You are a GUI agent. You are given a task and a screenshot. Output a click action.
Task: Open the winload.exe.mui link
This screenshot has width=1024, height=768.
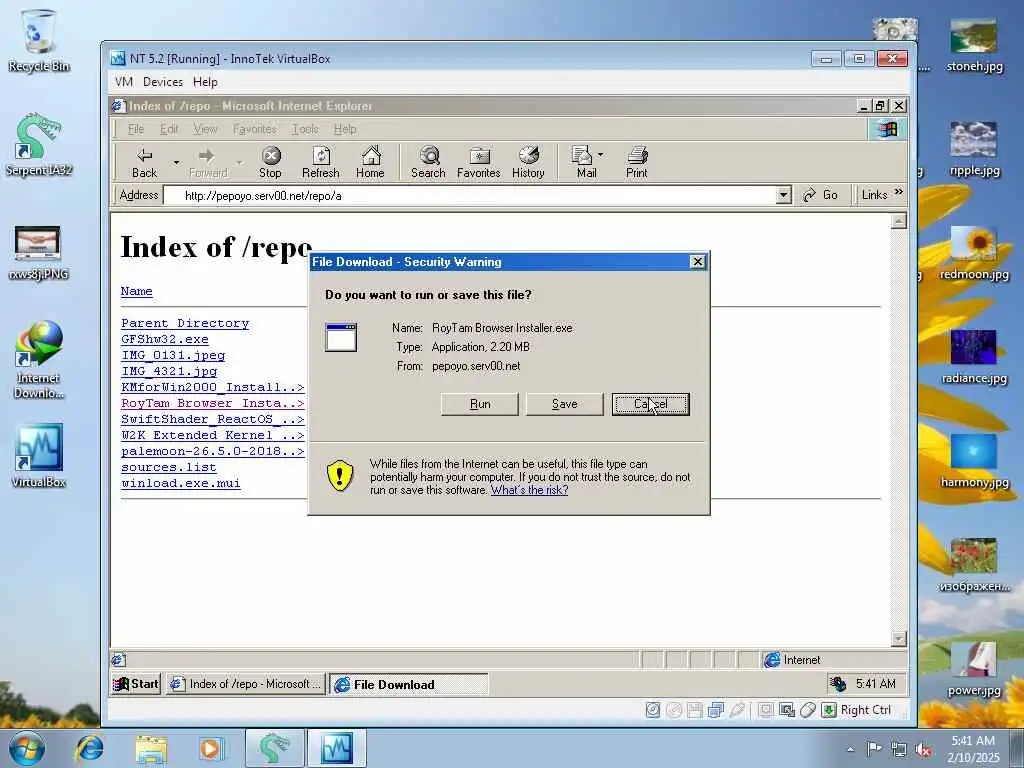(x=181, y=483)
